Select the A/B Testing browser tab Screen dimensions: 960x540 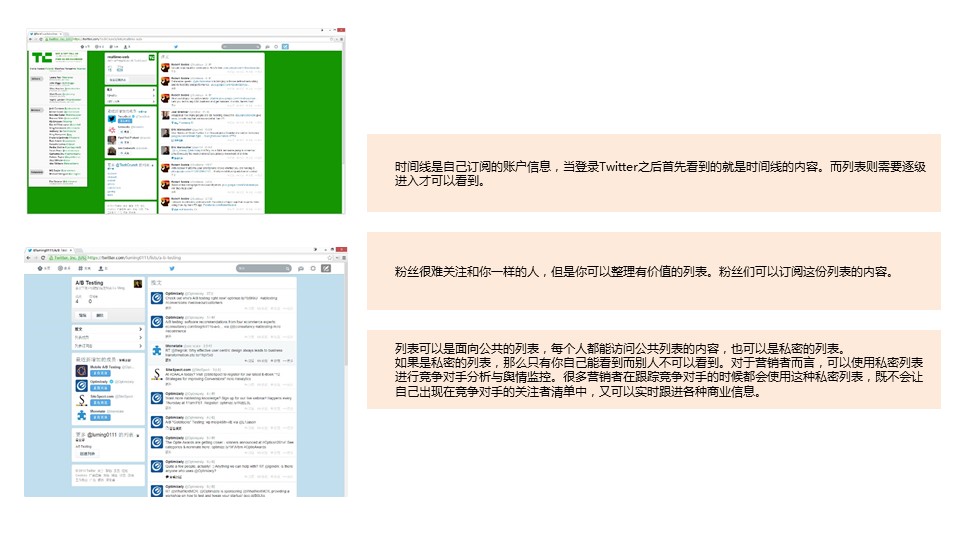[x=50, y=250]
